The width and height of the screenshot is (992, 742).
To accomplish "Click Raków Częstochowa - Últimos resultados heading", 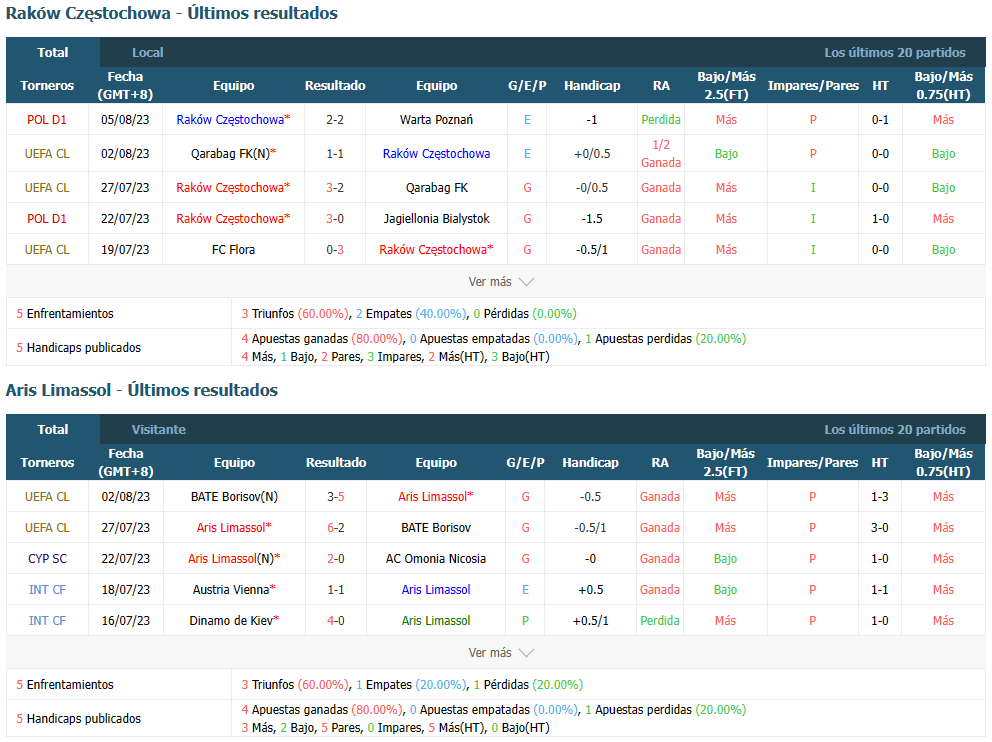I will [x=171, y=13].
